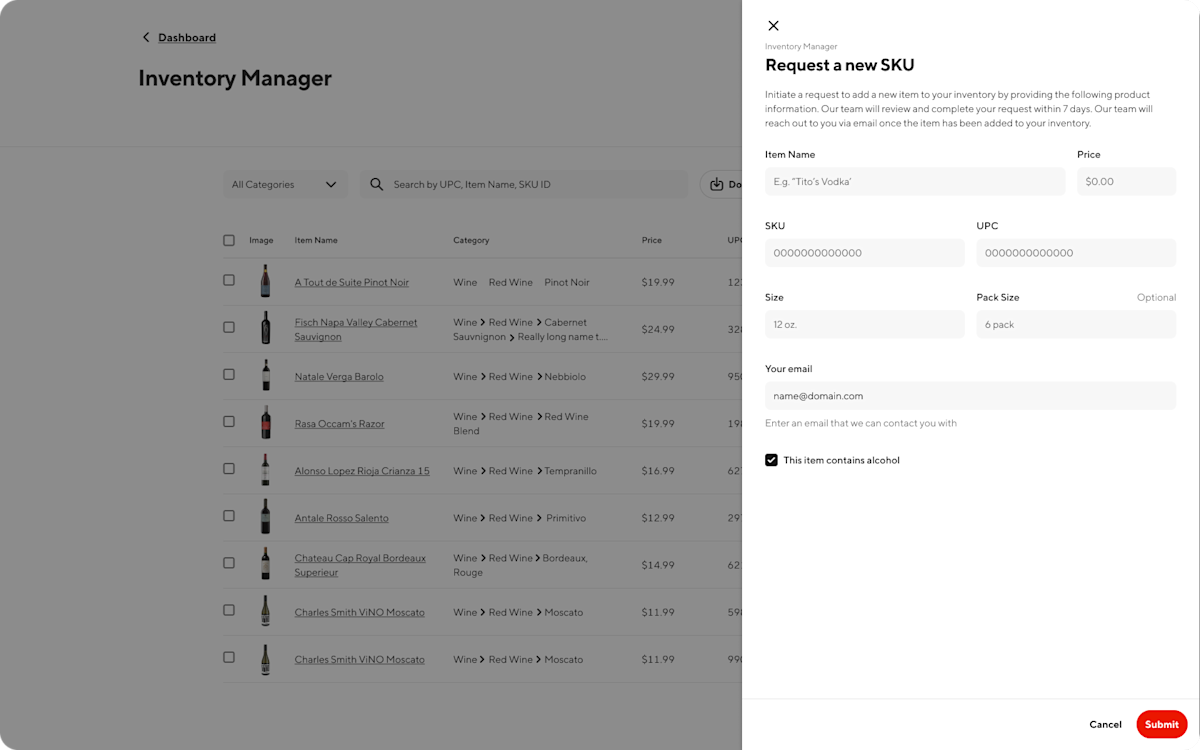
Task: Open A Tout de Suite Pinot Noir item
Action: coord(351,282)
